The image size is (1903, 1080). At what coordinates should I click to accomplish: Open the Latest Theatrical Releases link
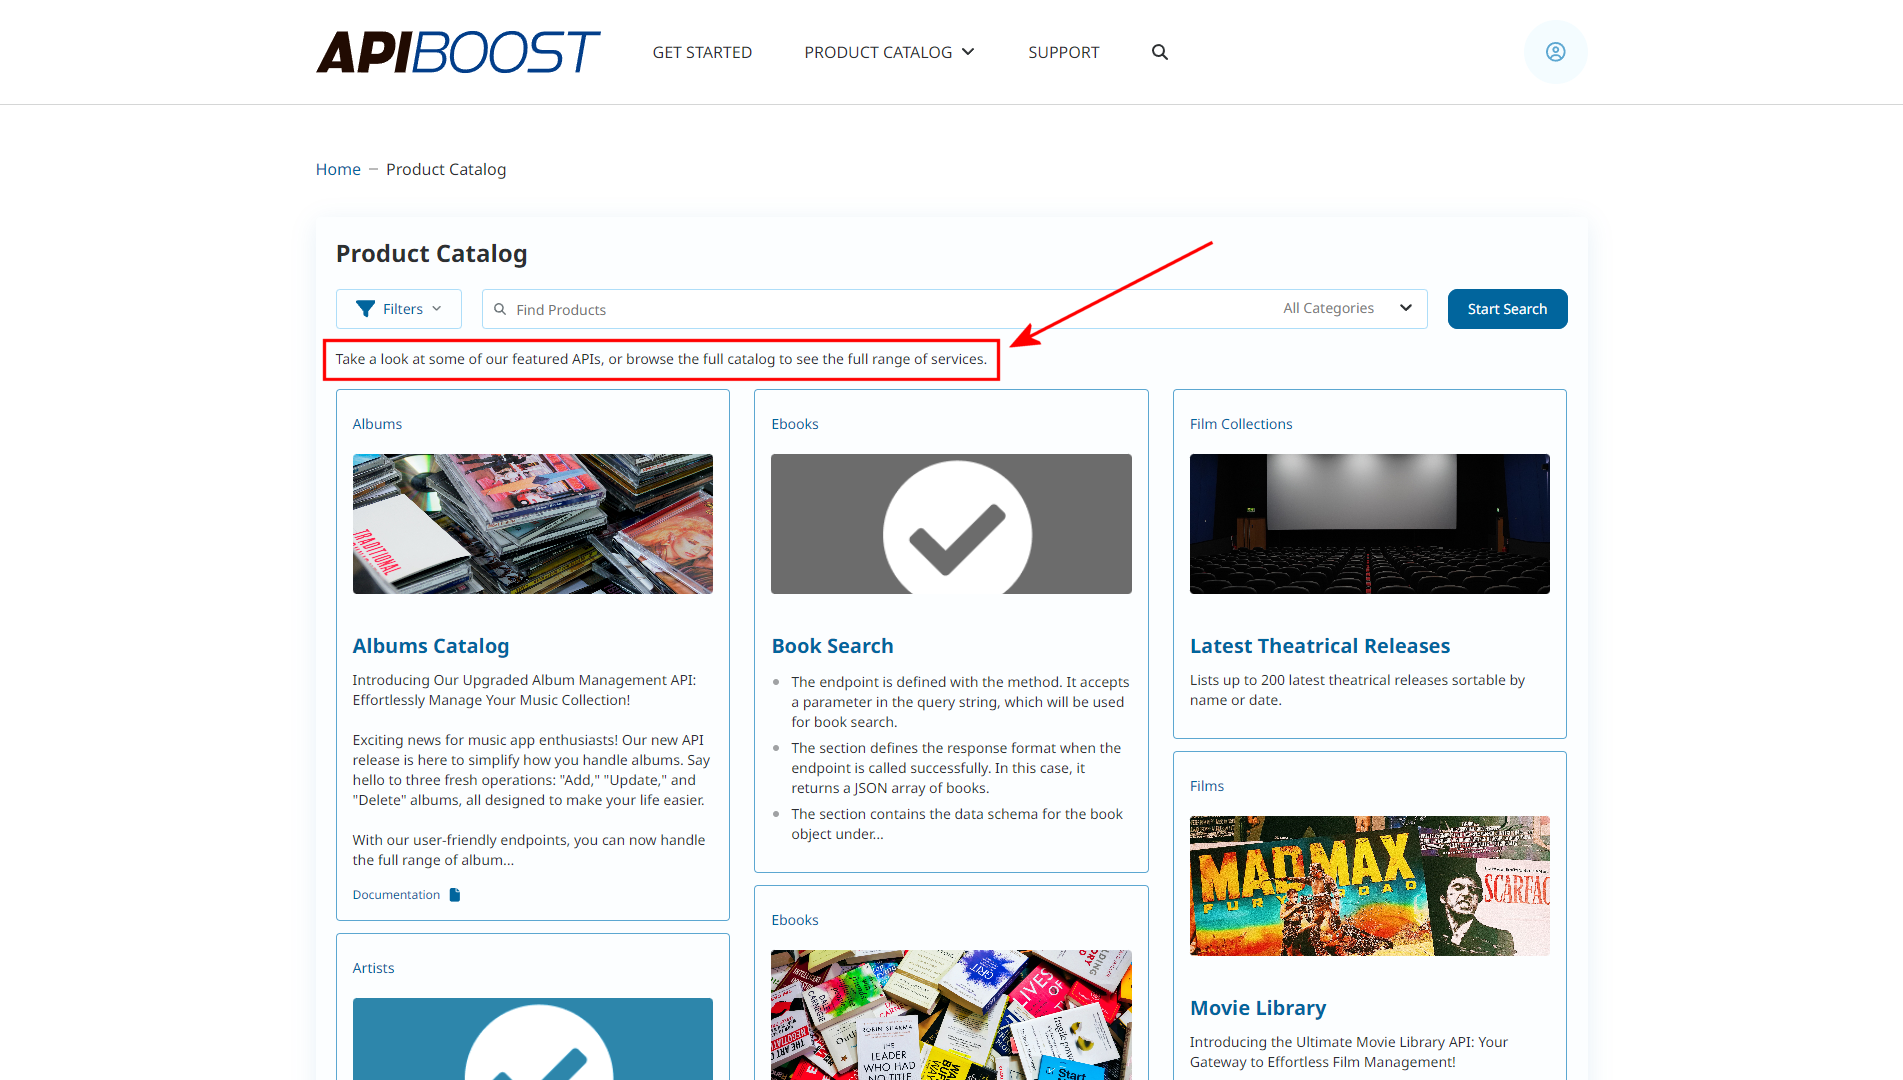[1320, 646]
